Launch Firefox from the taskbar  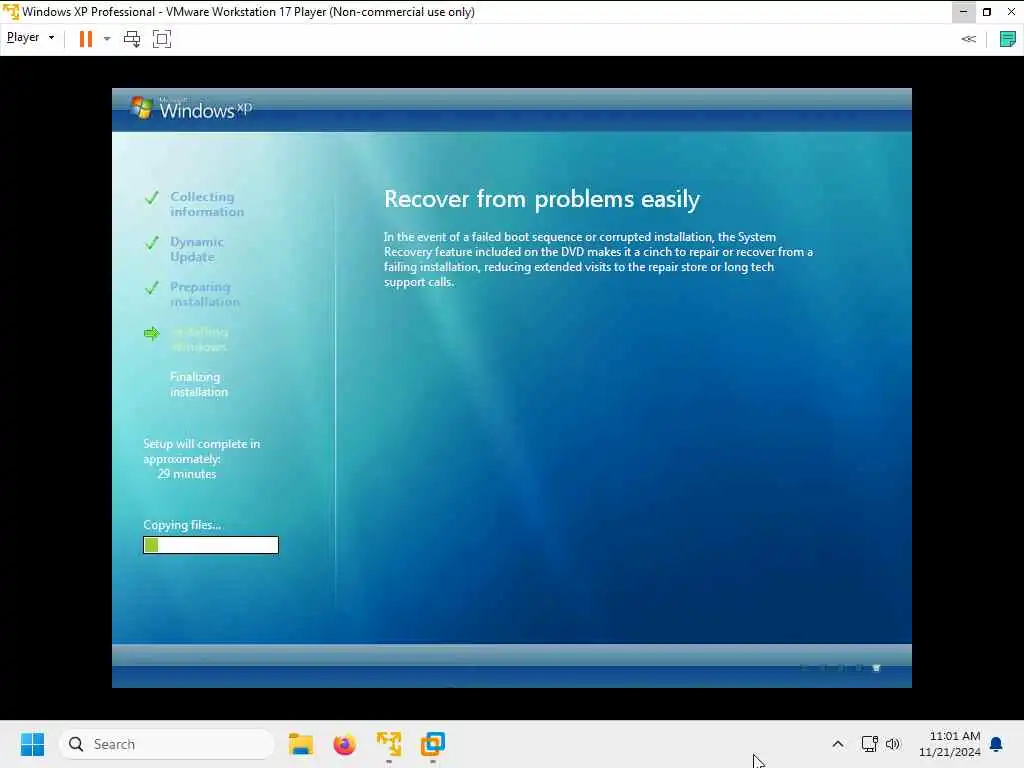pyautogui.click(x=344, y=744)
